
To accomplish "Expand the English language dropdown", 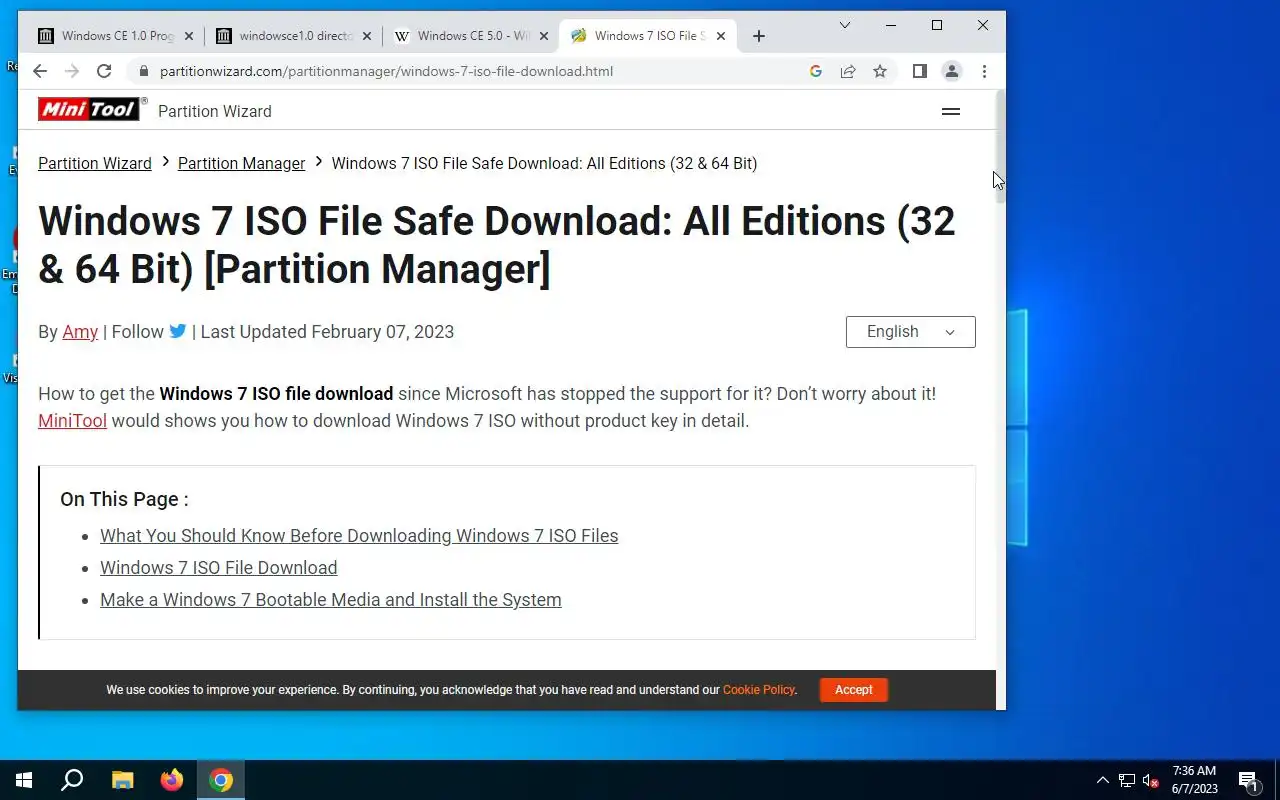I will click(x=910, y=332).
